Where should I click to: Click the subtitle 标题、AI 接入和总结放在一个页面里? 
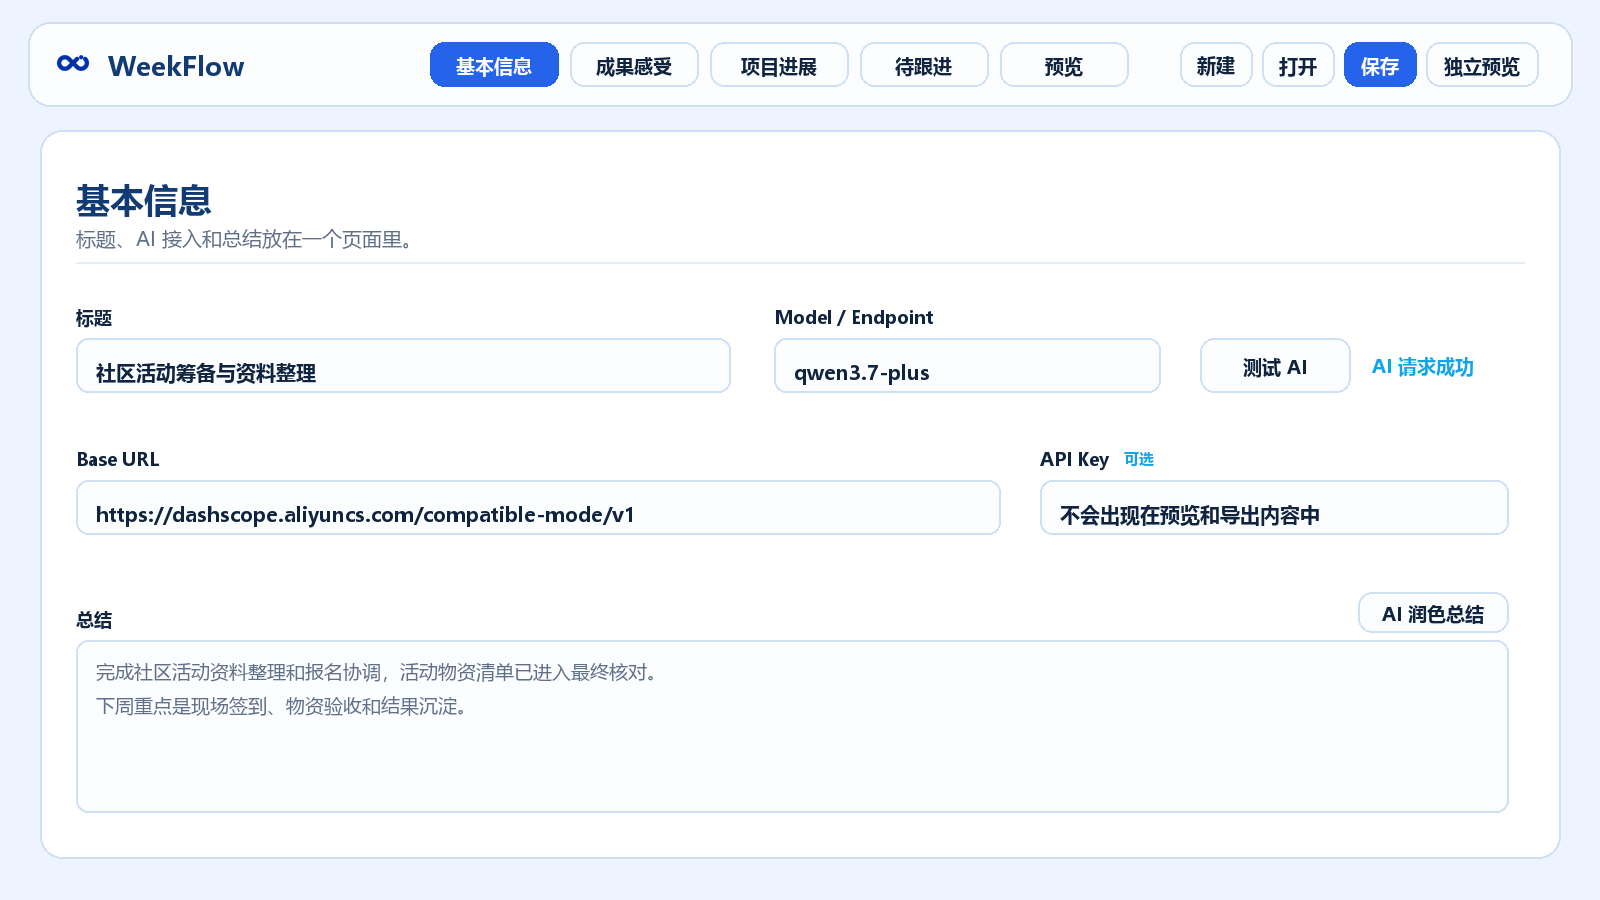(245, 240)
